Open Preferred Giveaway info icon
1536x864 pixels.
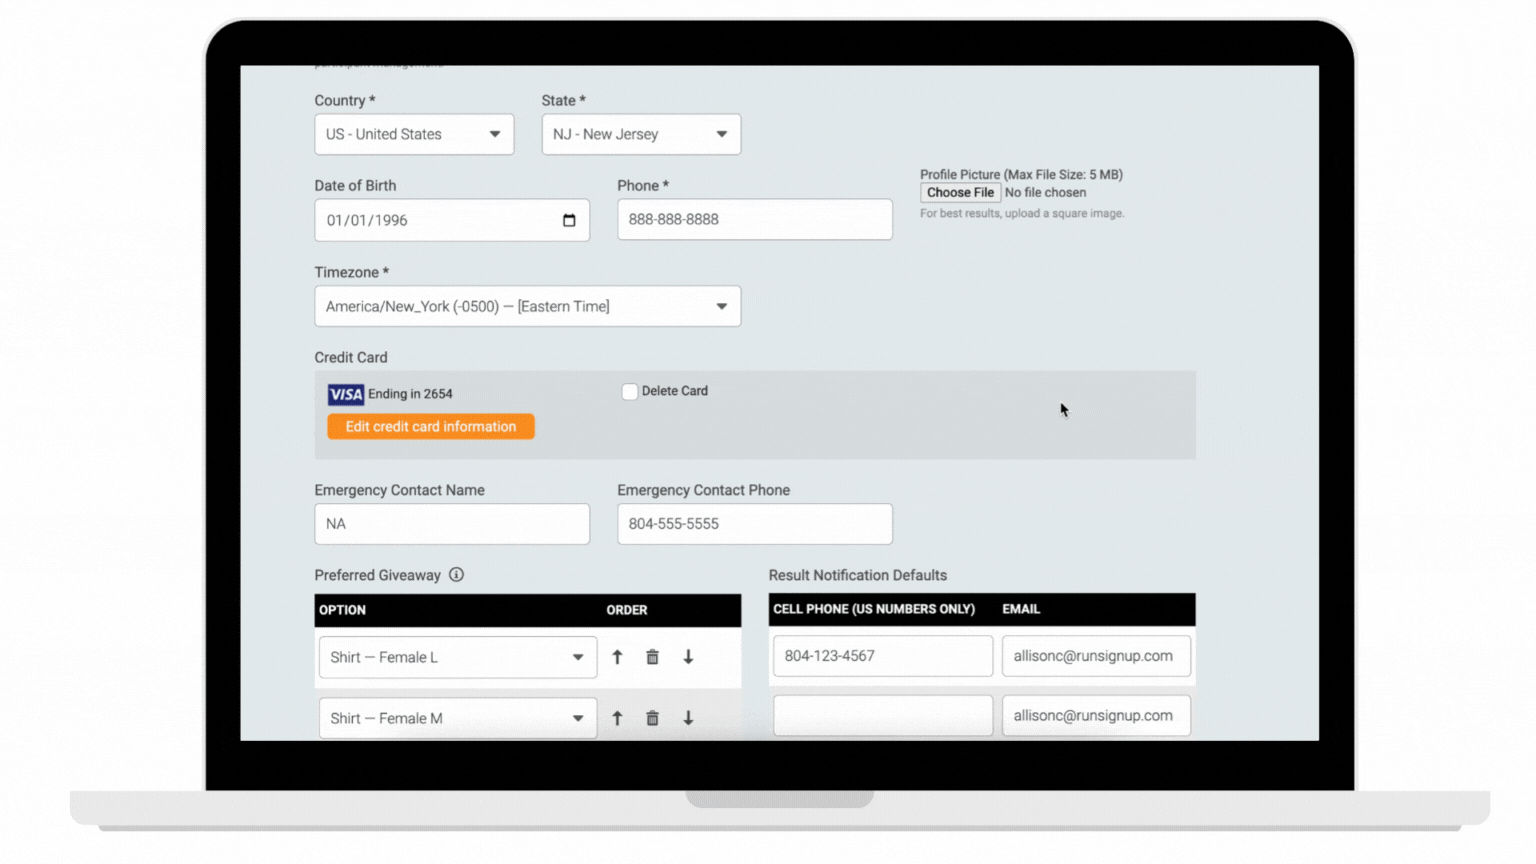[x=456, y=575]
